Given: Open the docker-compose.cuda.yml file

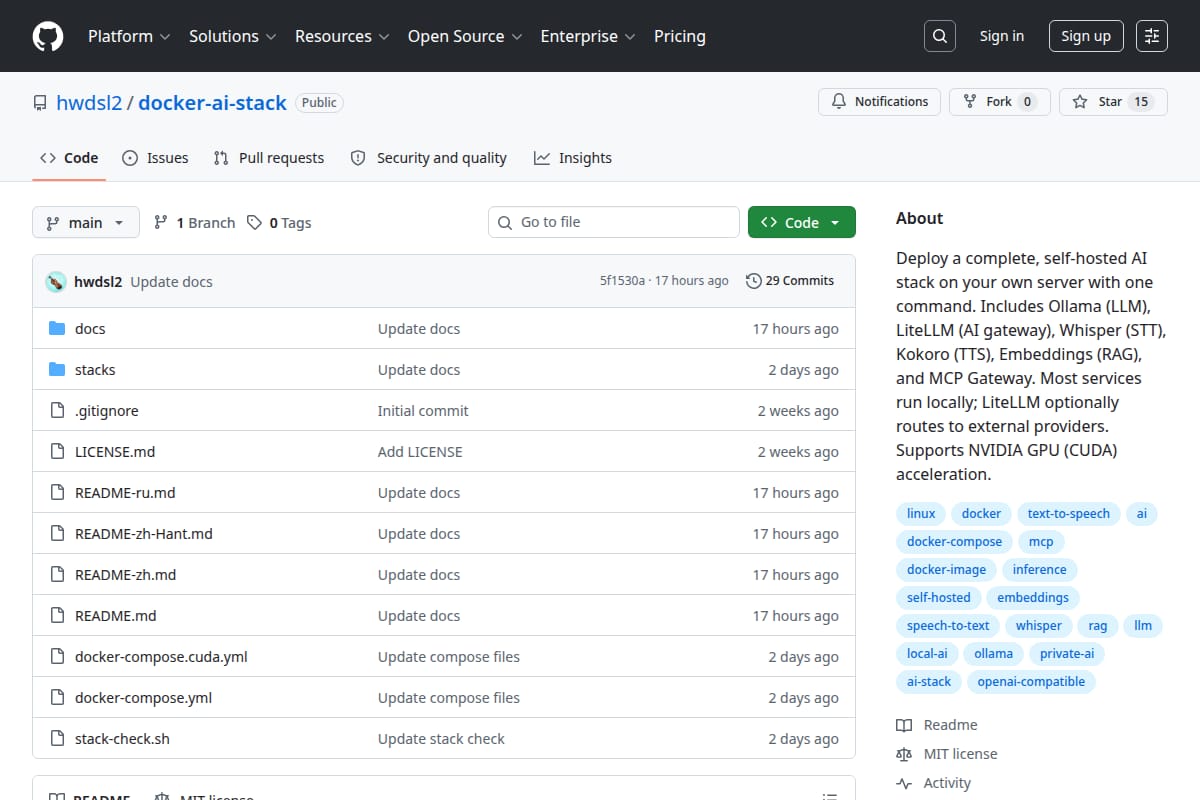Looking at the screenshot, I should 161,657.
